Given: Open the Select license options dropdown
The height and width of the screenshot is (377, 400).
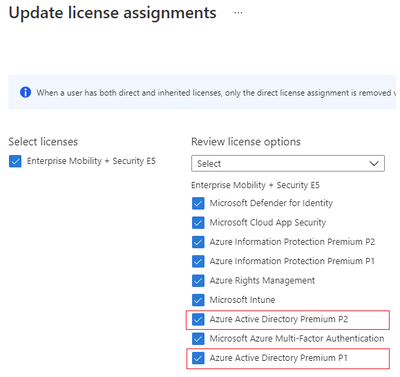Looking at the screenshot, I should (288, 163).
